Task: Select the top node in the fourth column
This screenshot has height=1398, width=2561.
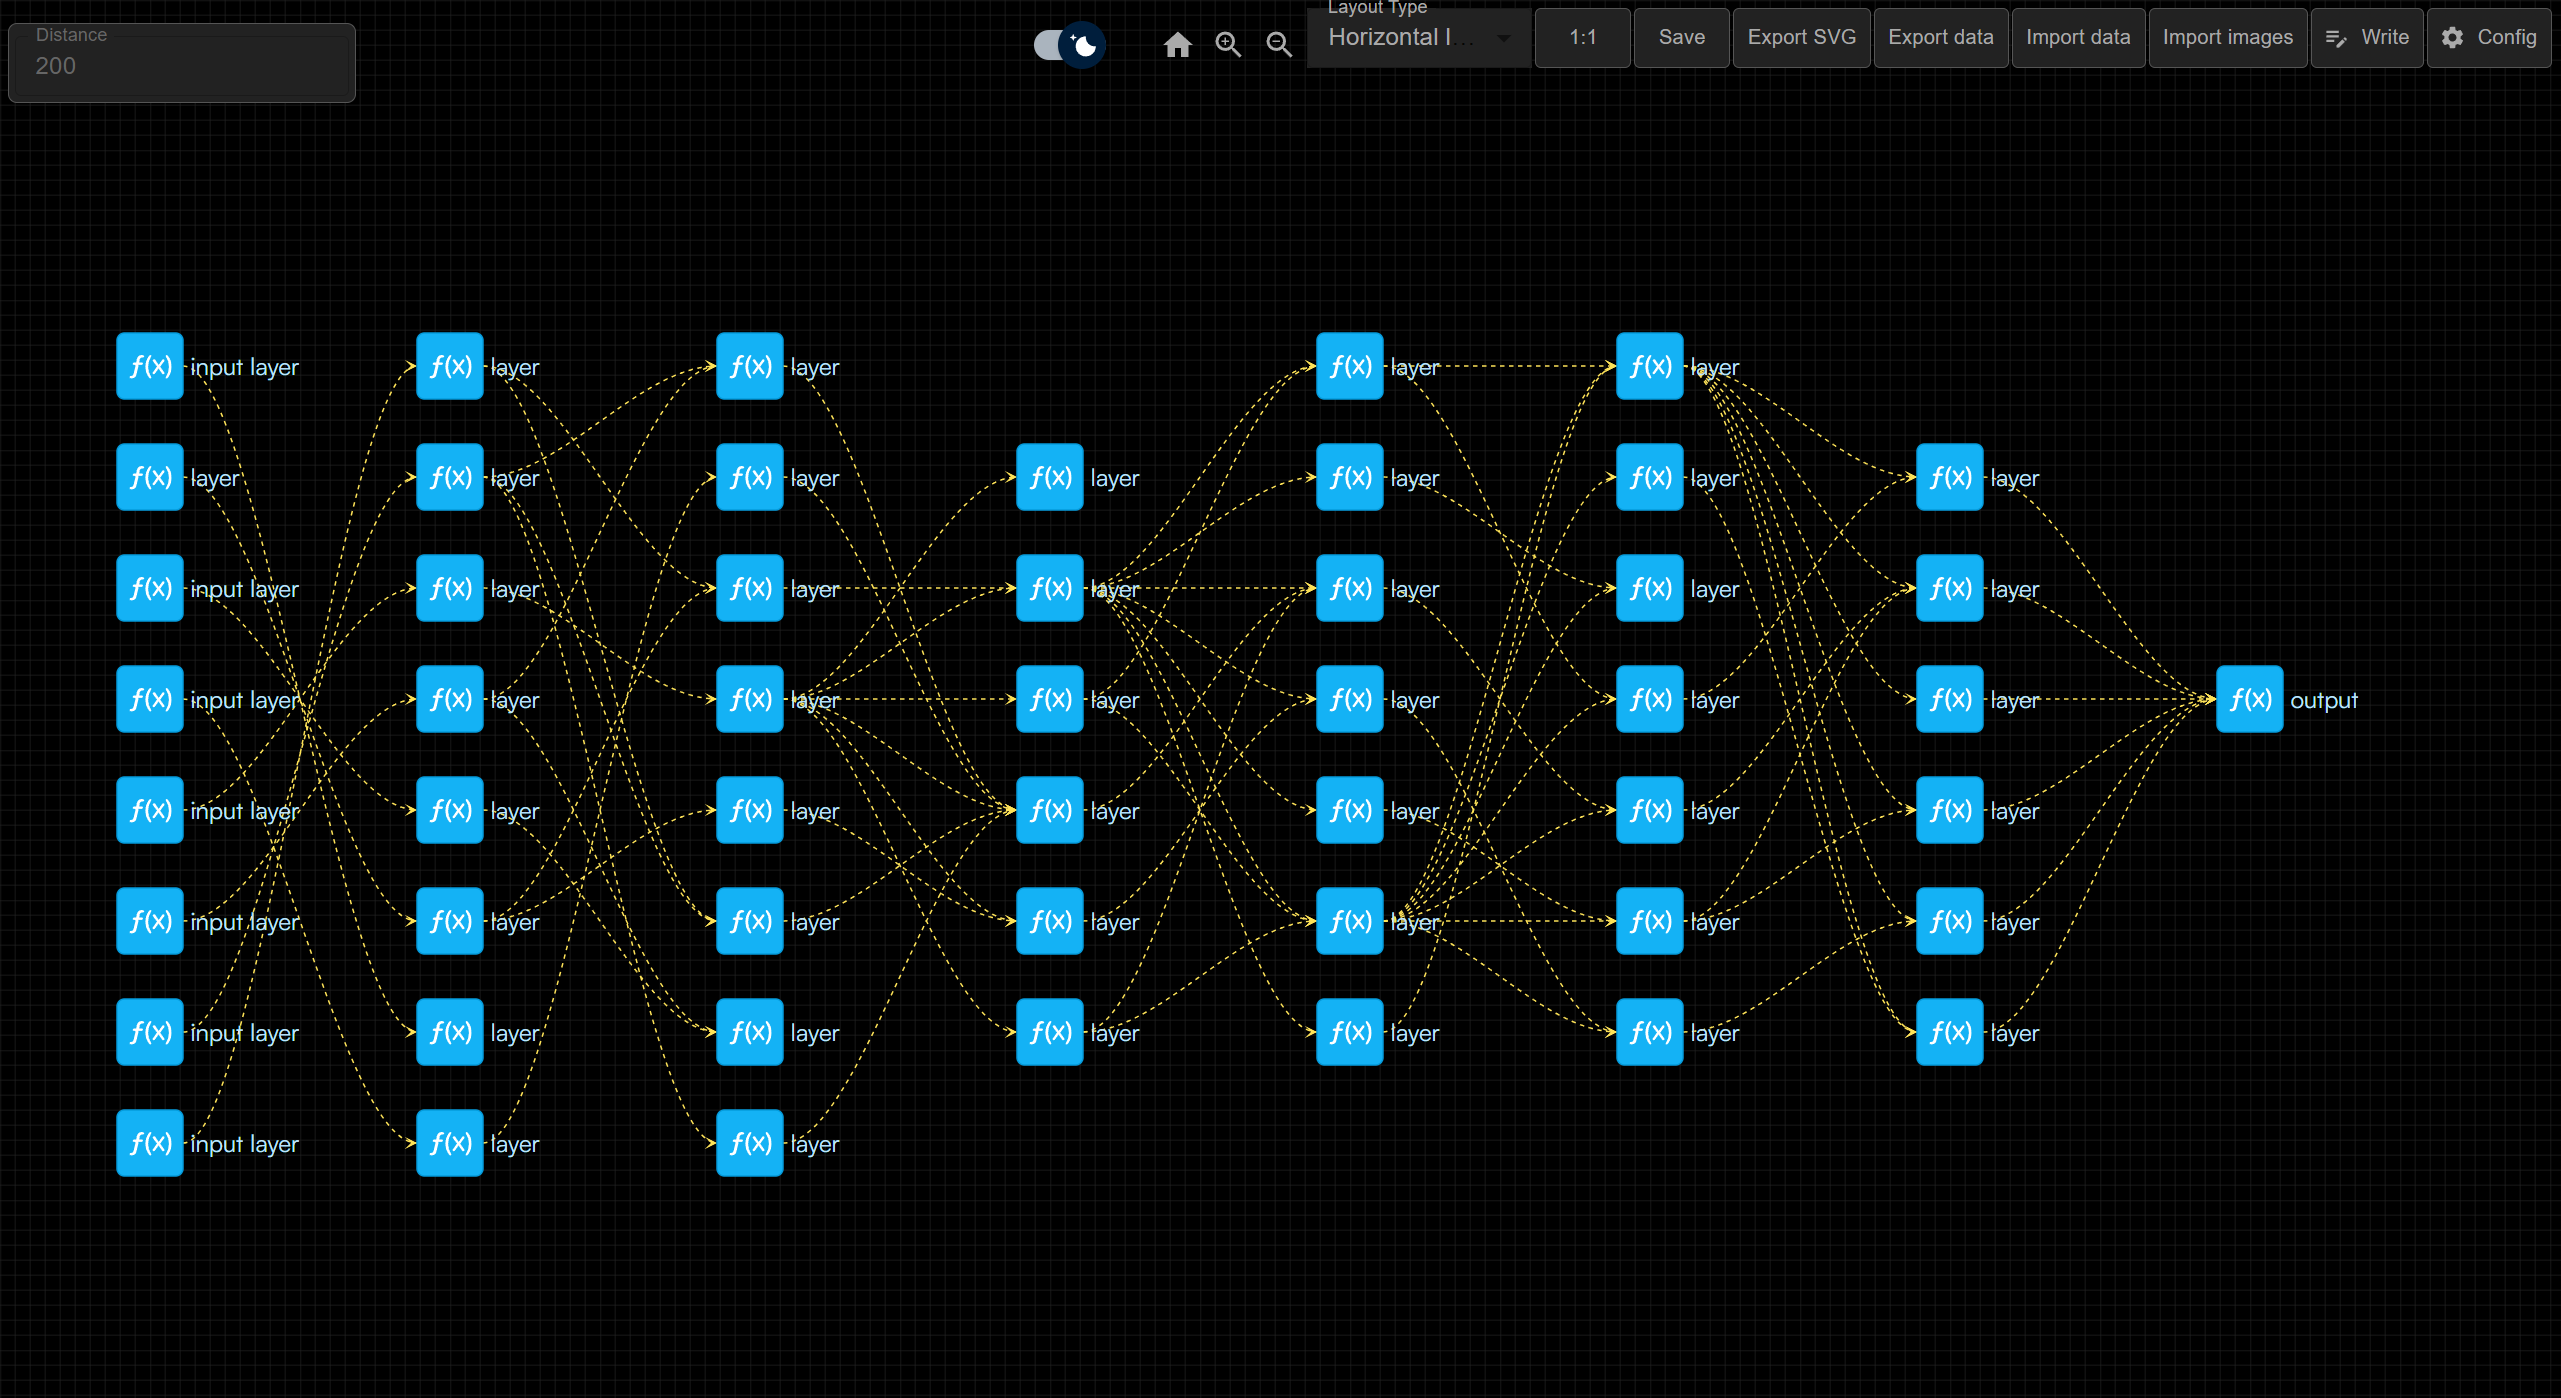Action: point(1049,477)
